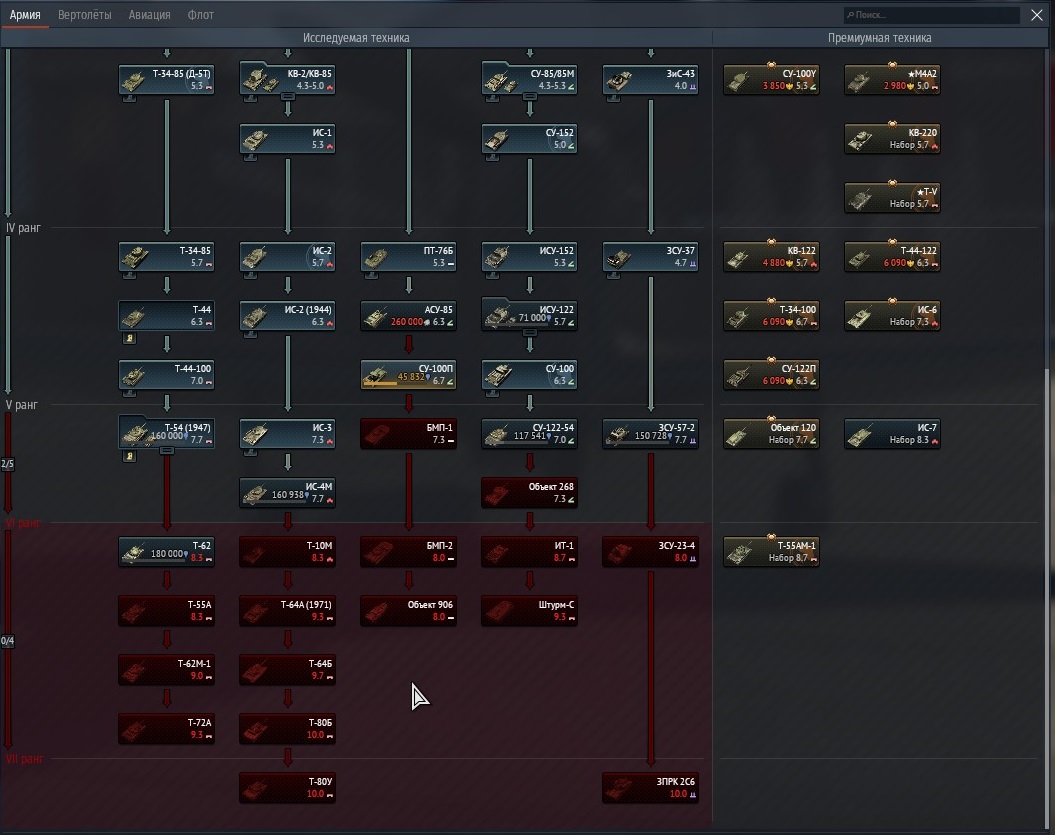Open the Авиация tab

coord(149,15)
